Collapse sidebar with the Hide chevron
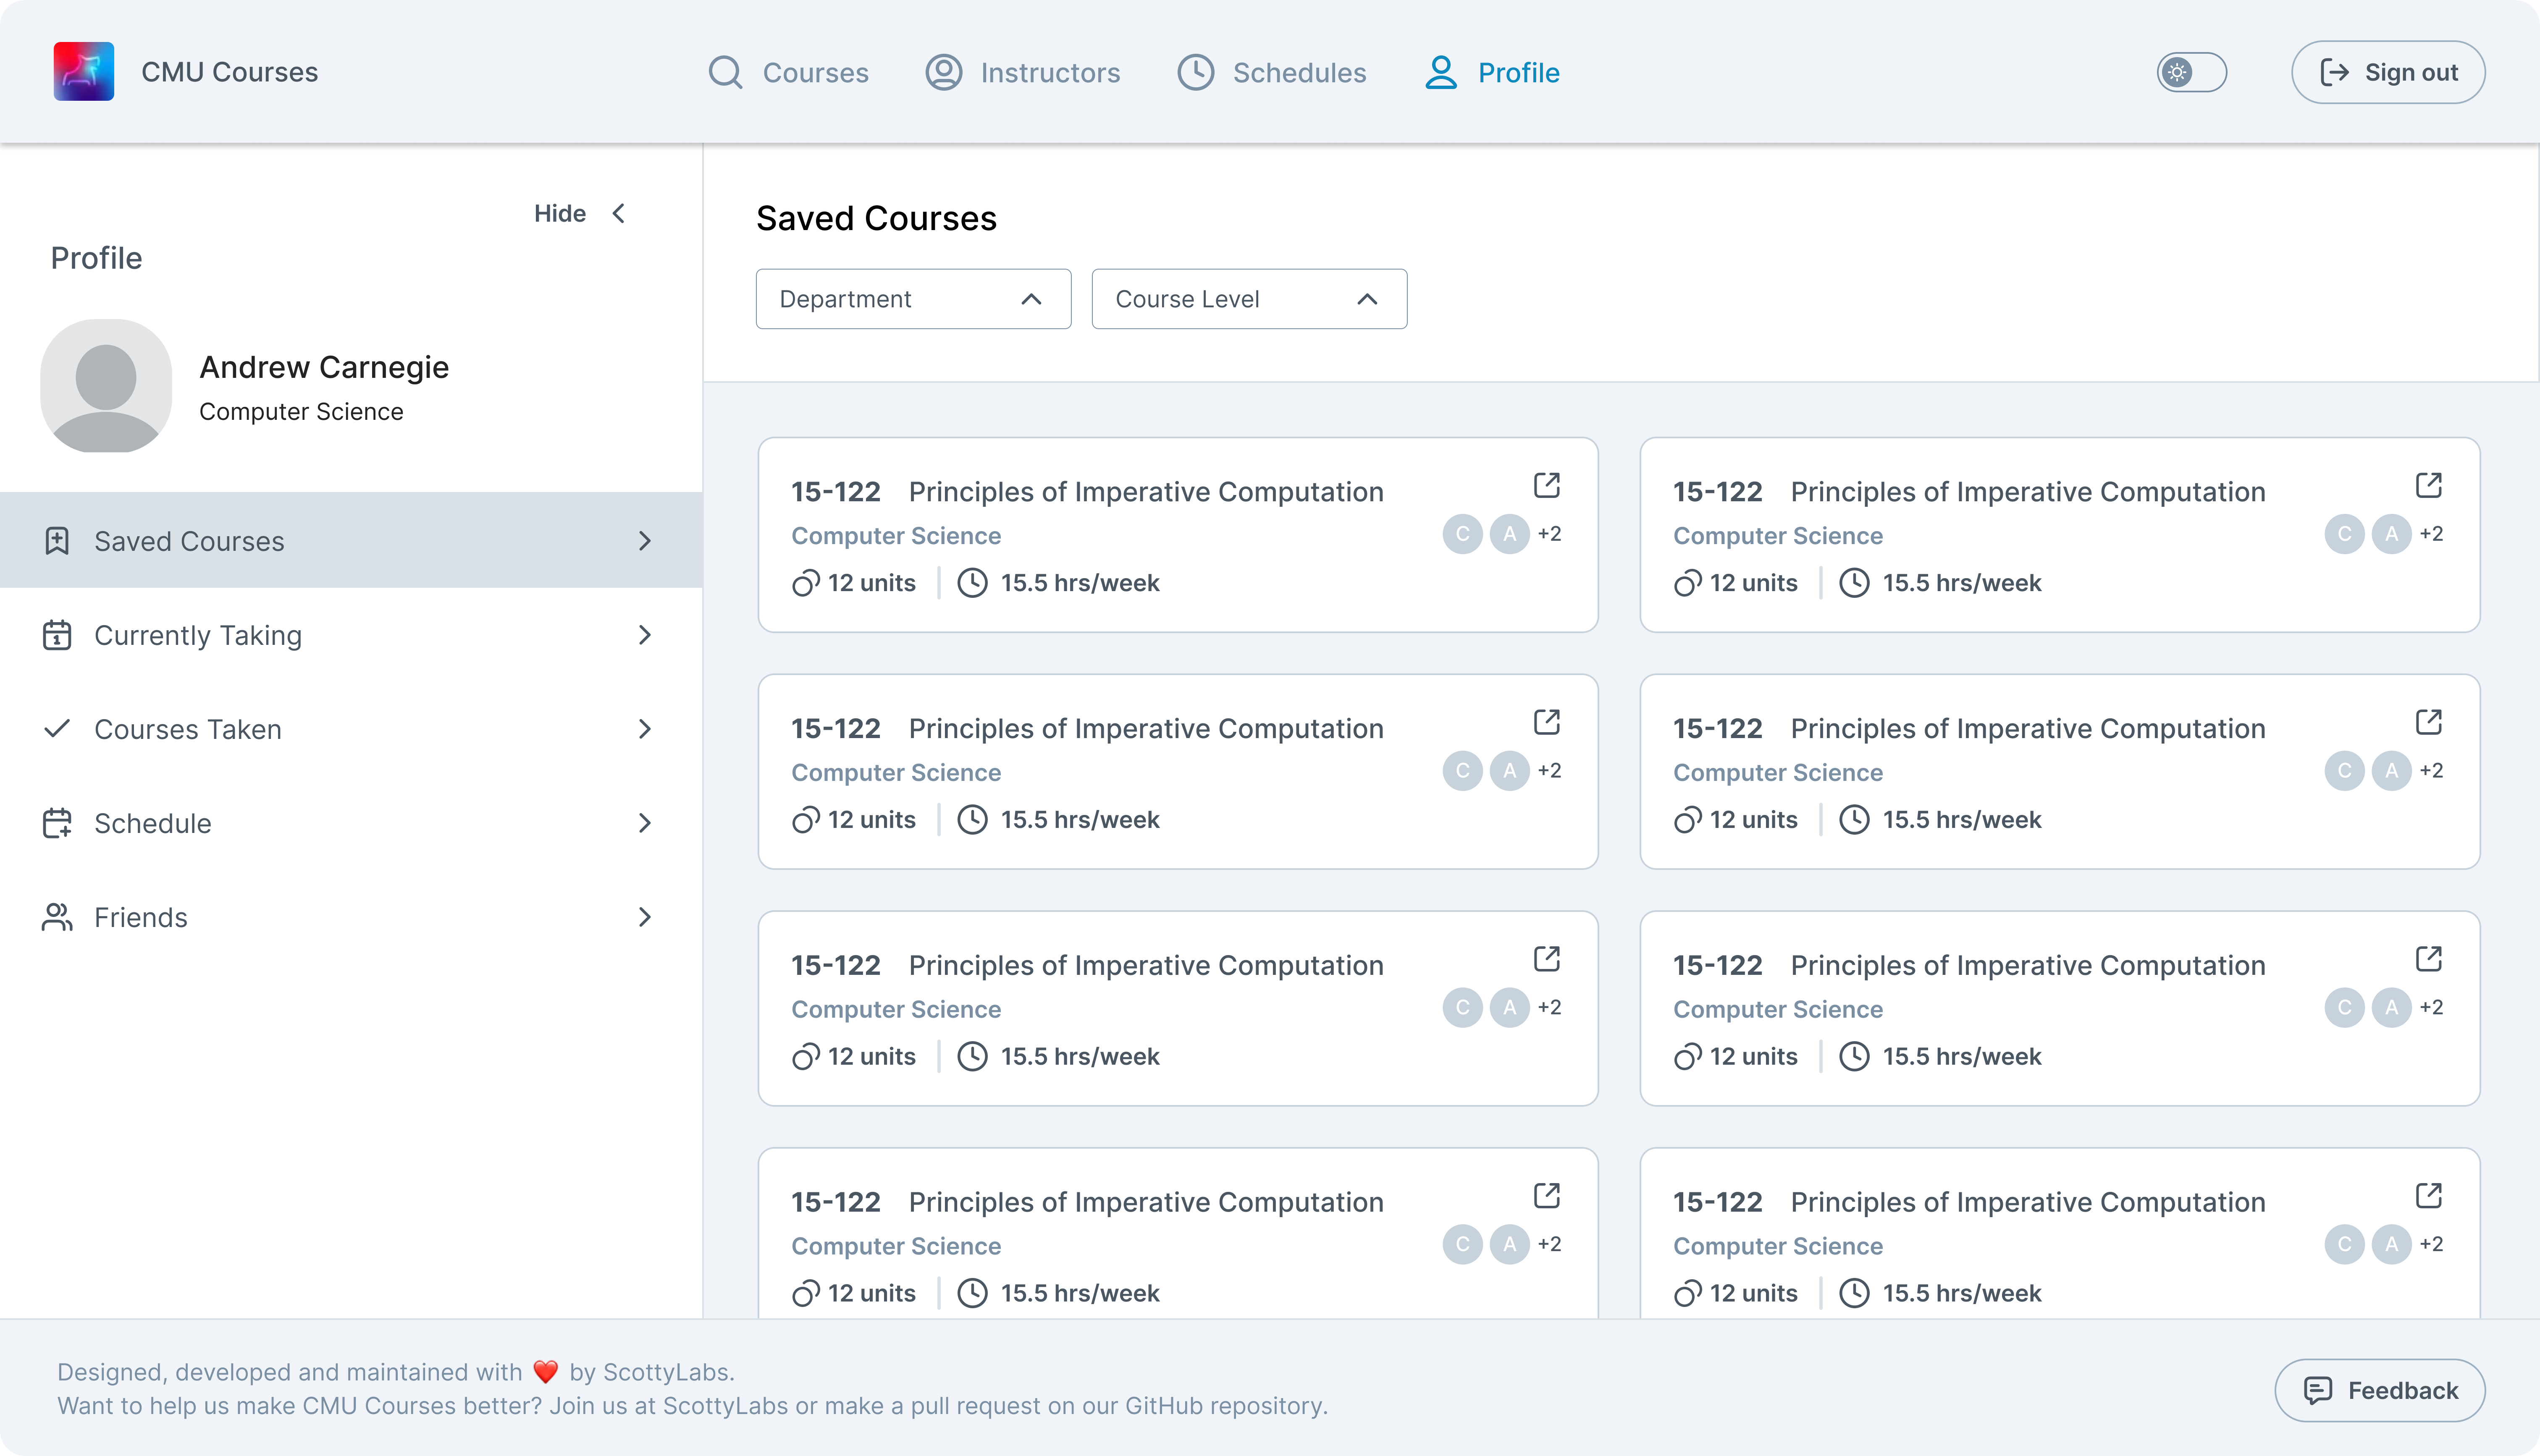This screenshot has width=2540, height=1456. pos(619,213)
